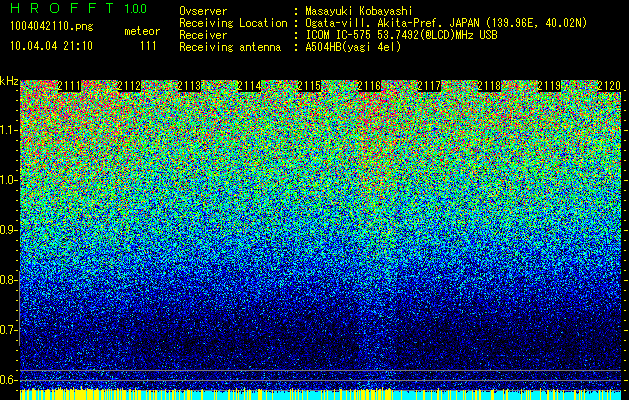
Task: Click the observer name Masayuki Kobayashi
Action: [359, 11]
